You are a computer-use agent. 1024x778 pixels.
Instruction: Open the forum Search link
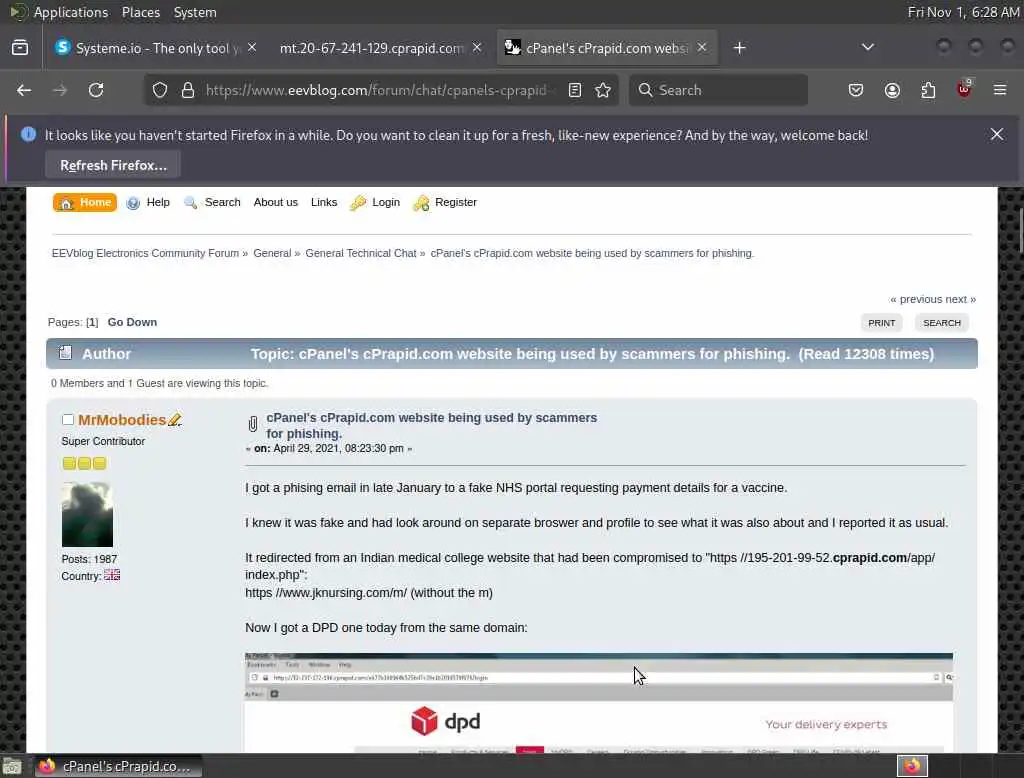(222, 203)
